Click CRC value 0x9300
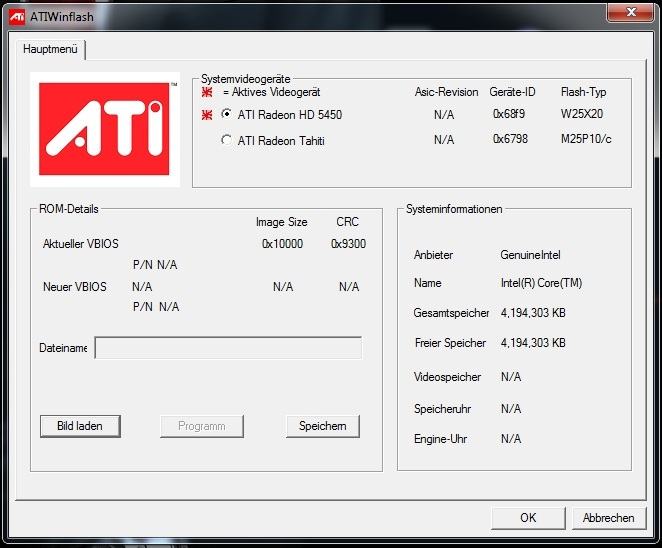The height and width of the screenshot is (548, 662). 348,244
